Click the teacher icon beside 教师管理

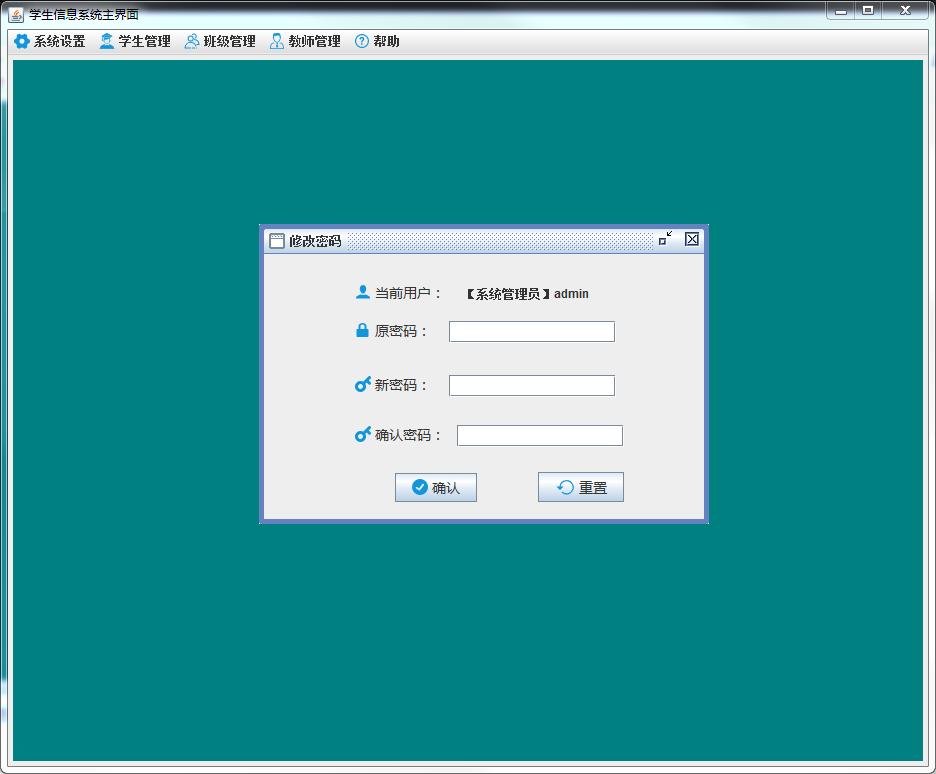pyautogui.click(x=277, y=41)
